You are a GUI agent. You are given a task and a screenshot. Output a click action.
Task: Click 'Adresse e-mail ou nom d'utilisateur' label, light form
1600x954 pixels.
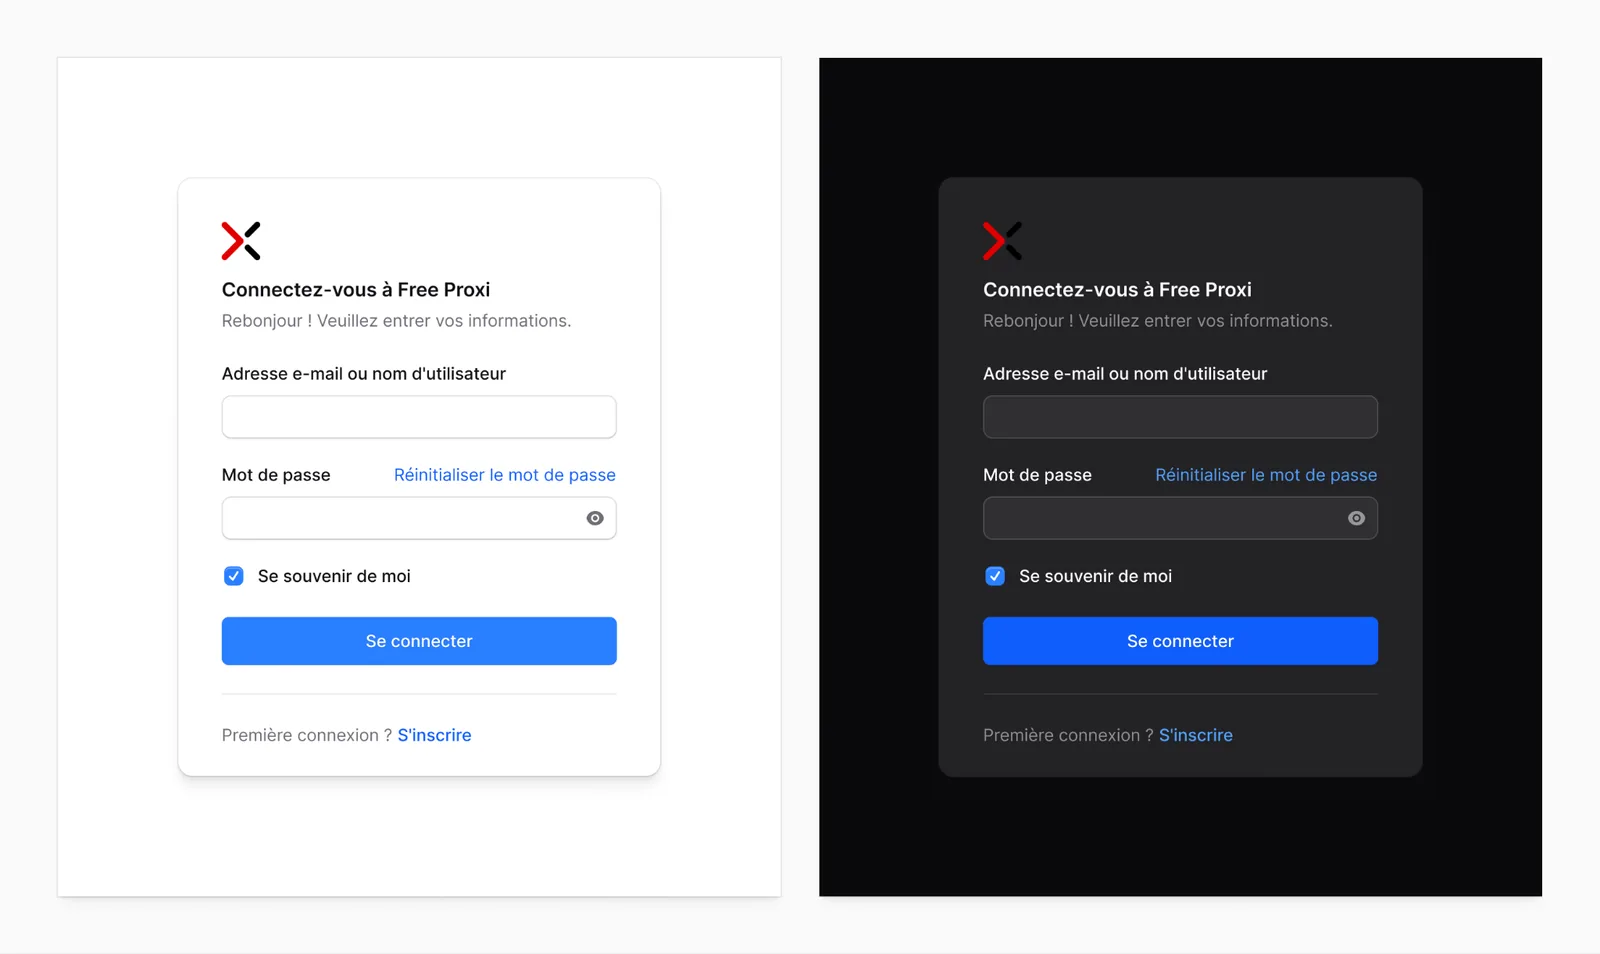[364, 374]
